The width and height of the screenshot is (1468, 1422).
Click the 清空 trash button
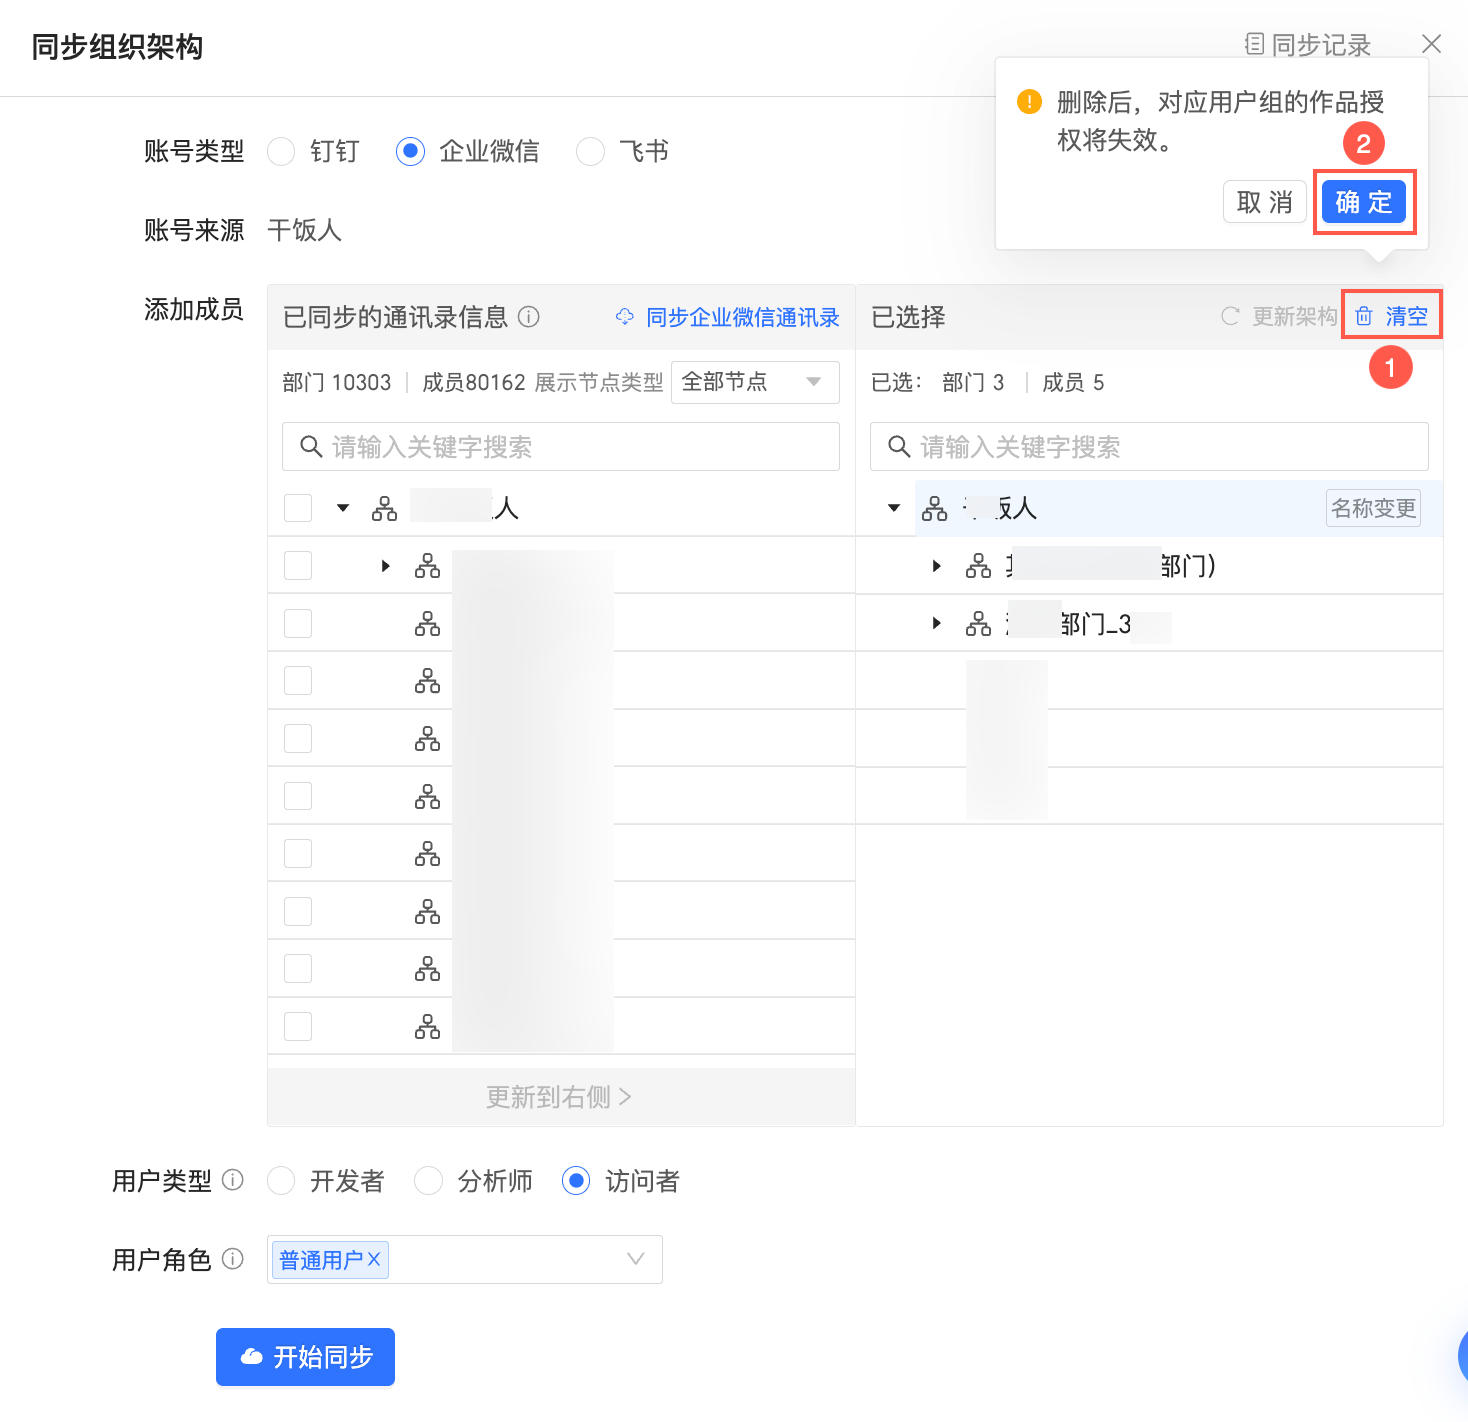coord(1392,316)
